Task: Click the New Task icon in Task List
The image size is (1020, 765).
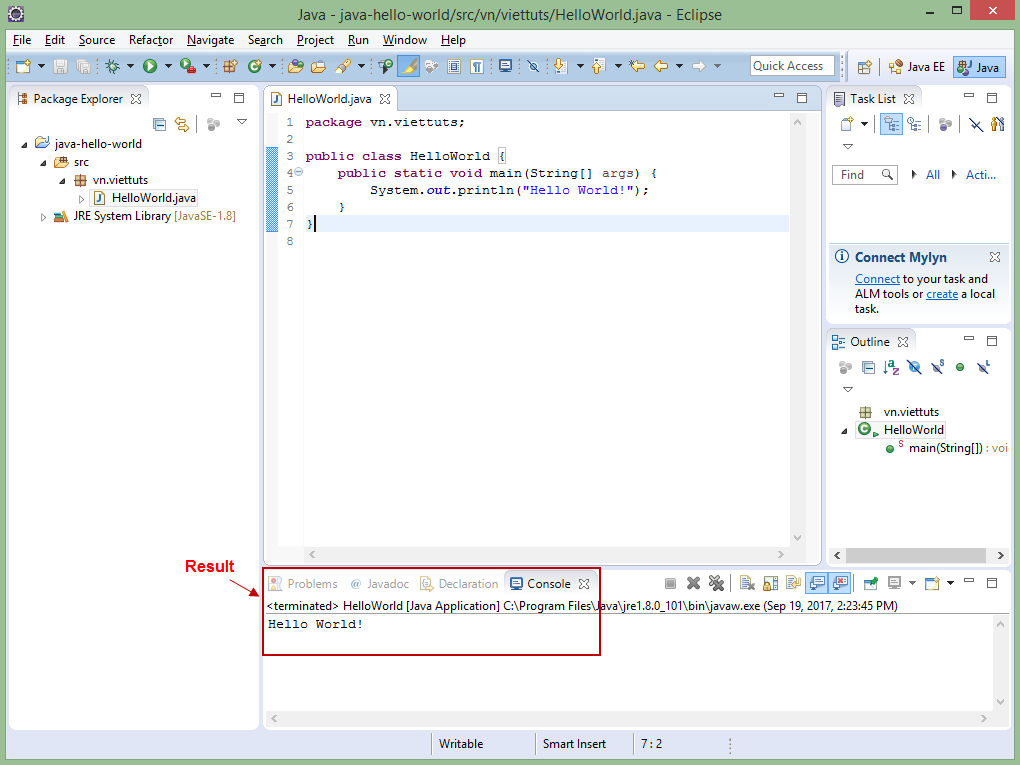Action: (x=847, y=124)
